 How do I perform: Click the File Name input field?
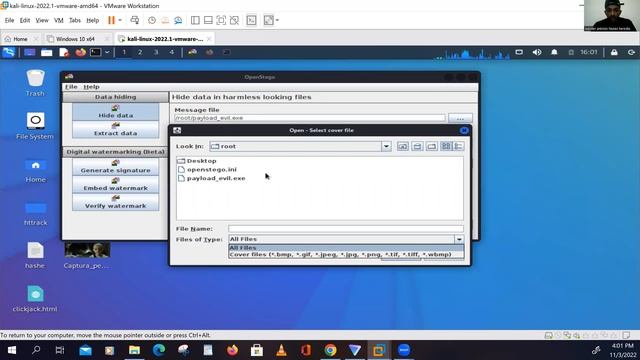pyautogui.click(x=346, y=229)
